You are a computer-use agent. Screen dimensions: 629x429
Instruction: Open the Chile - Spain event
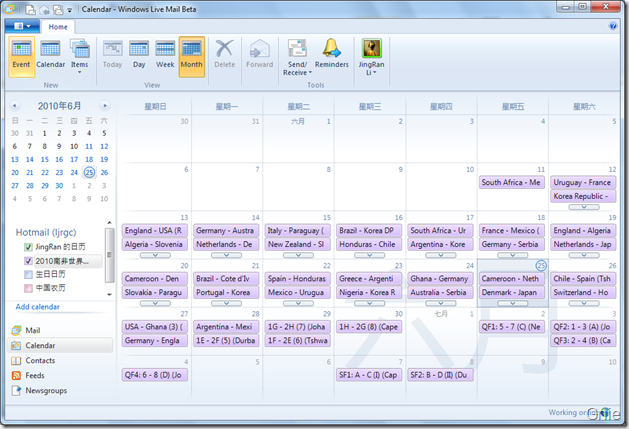pos(583,279)
